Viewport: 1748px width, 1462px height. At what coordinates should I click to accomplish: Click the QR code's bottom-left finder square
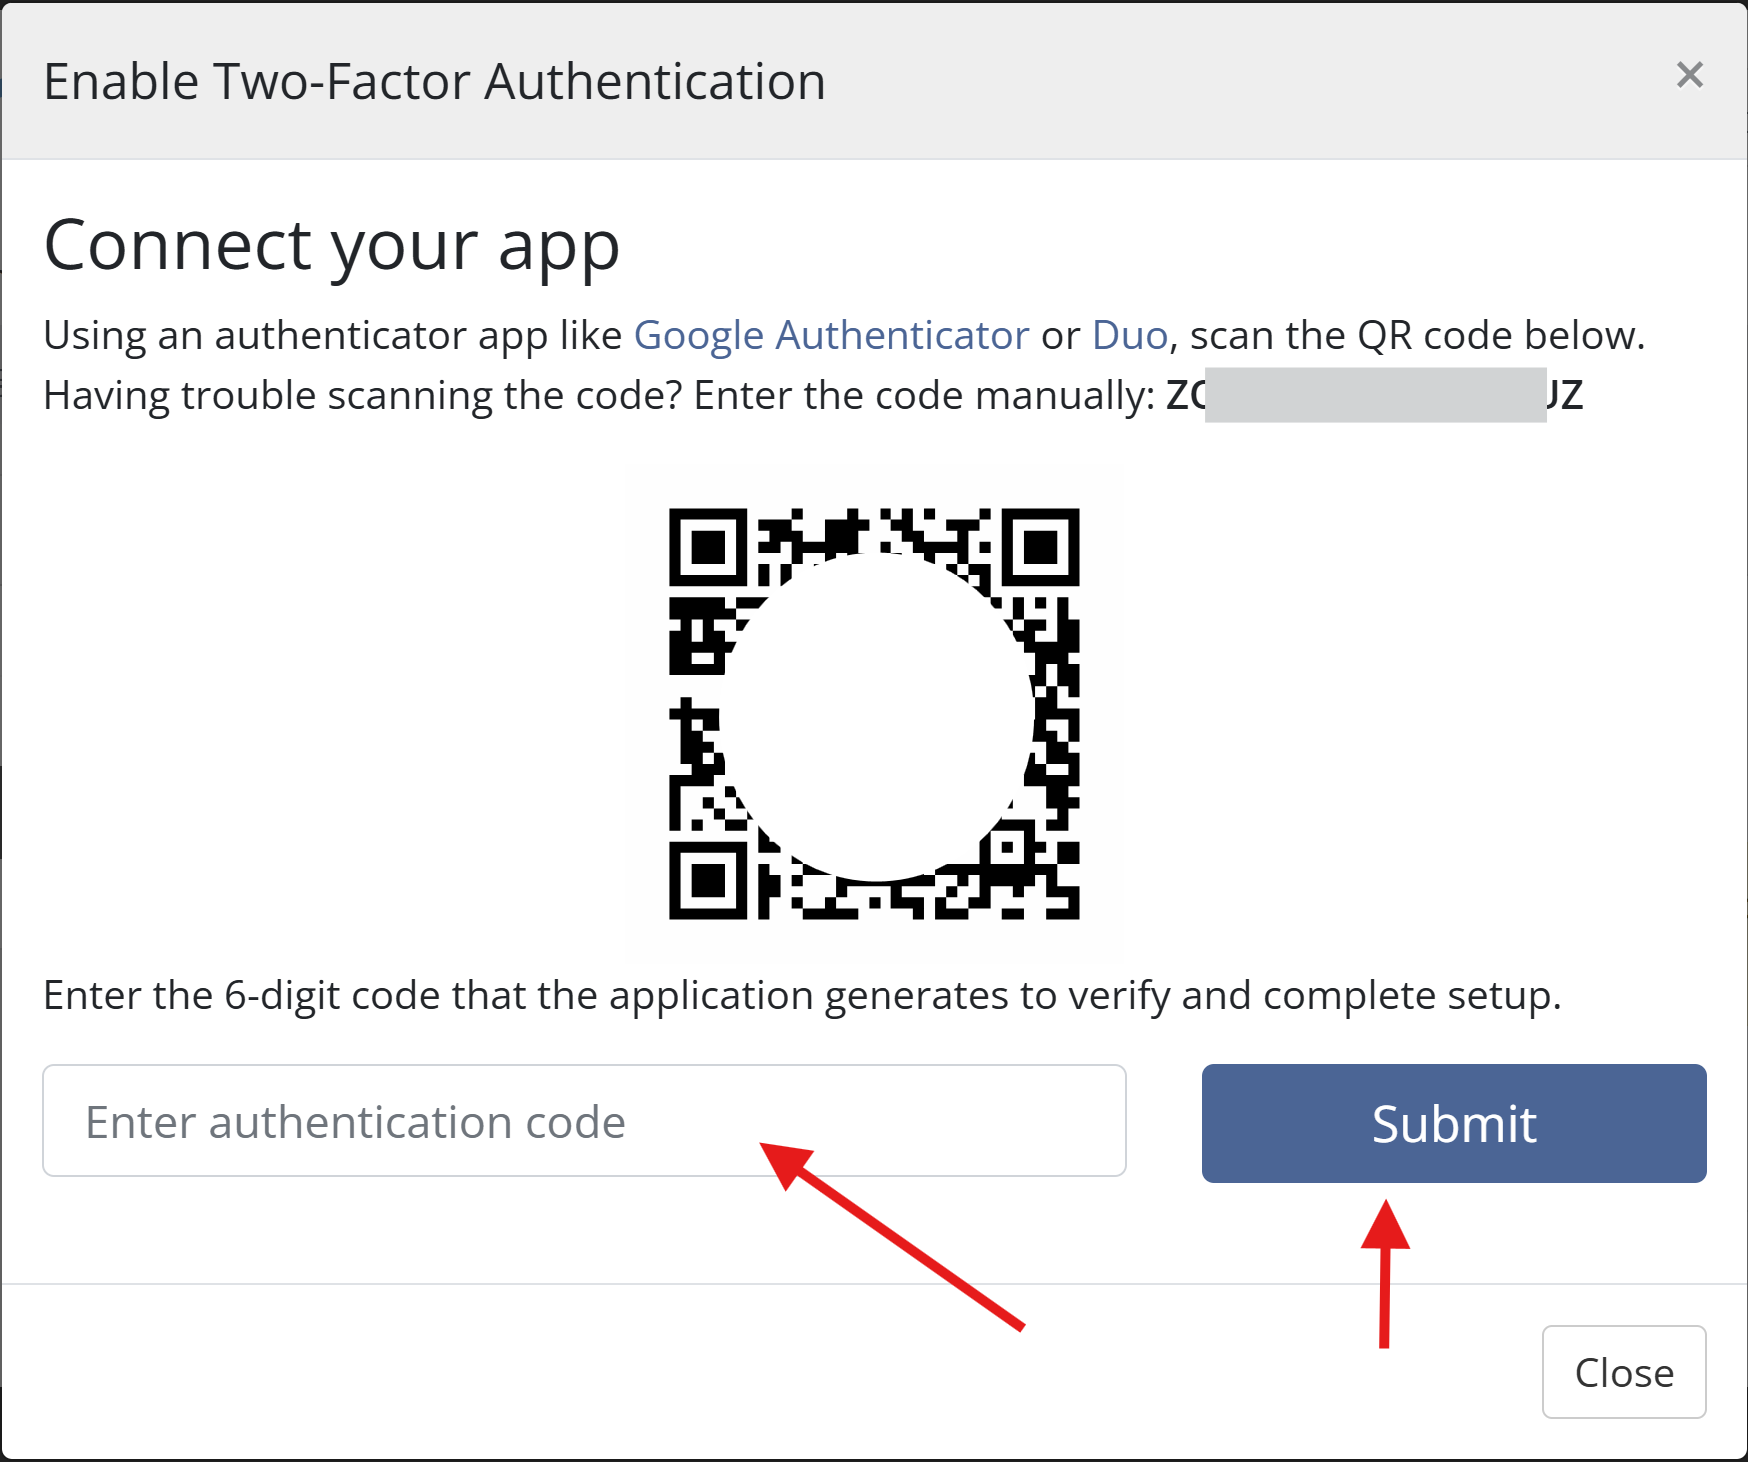pos(708,880)
